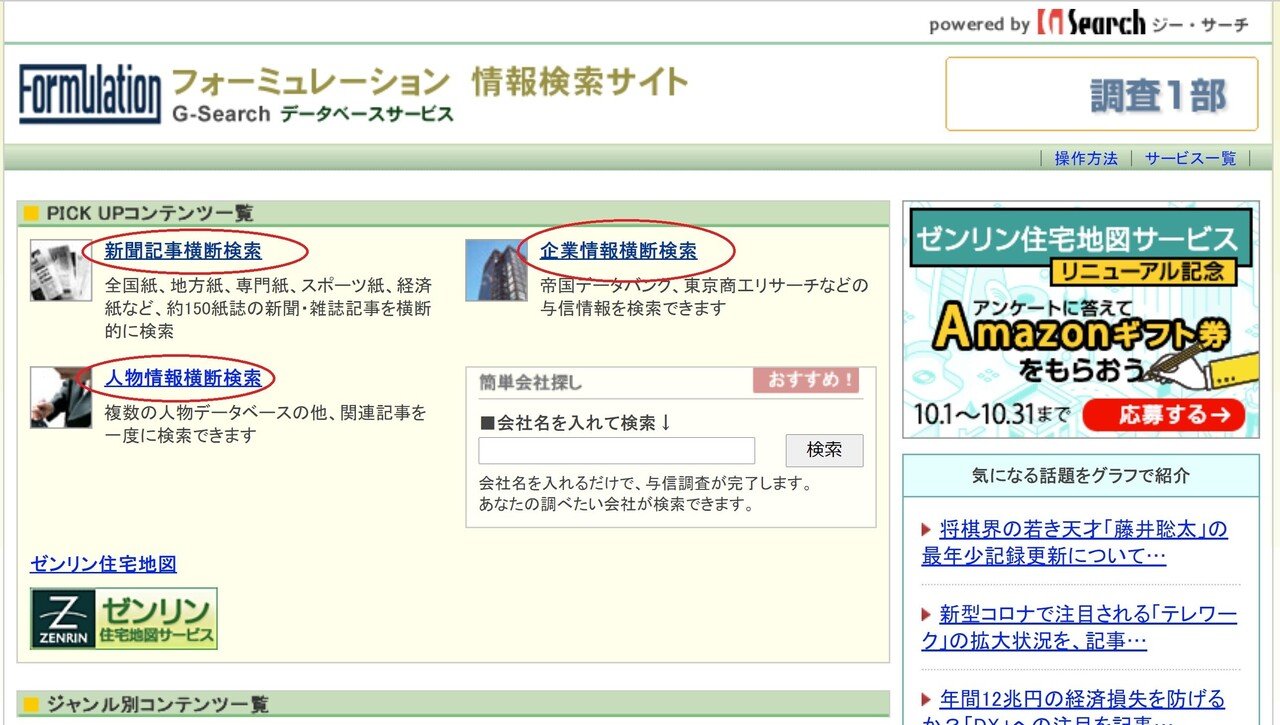Open the 年間12兆円の経済損失 article link
The width and height of the screenshot is (1280, 725).
click(x=1073, y=705)
